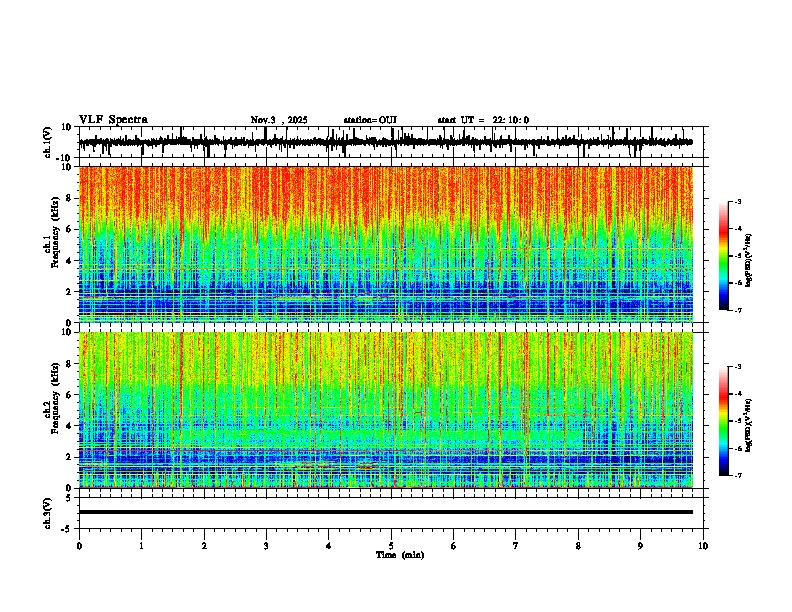Click the ch.2 spectrogram panel

[386, 410]
